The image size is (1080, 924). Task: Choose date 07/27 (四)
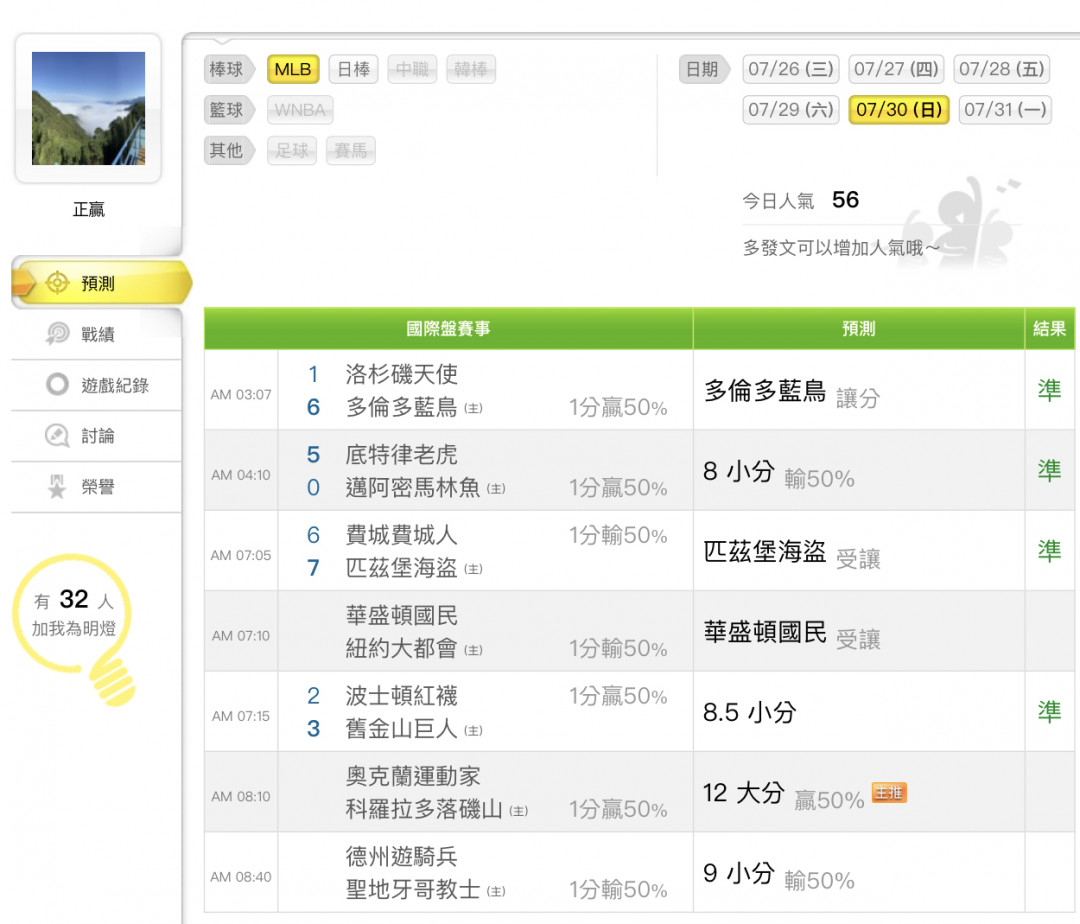click(x=896, y=70)
